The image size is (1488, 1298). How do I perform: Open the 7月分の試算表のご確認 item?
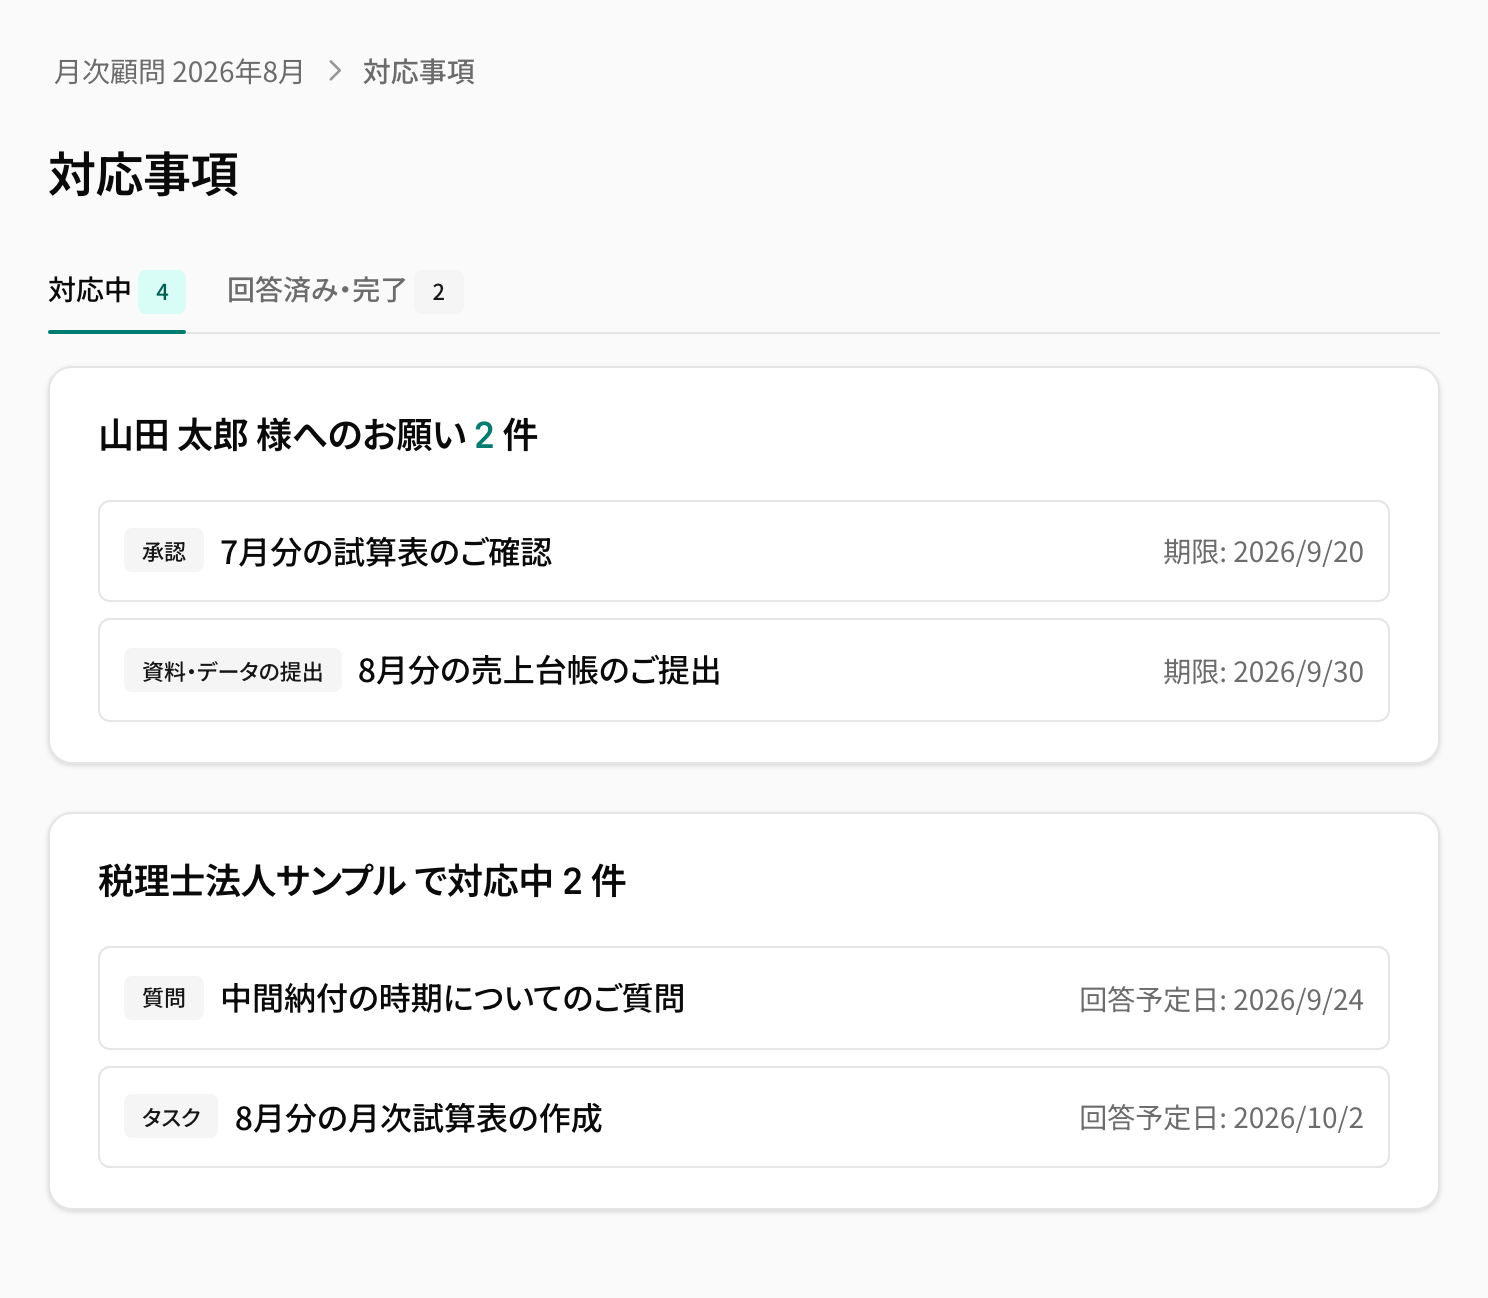click(744, 551)
